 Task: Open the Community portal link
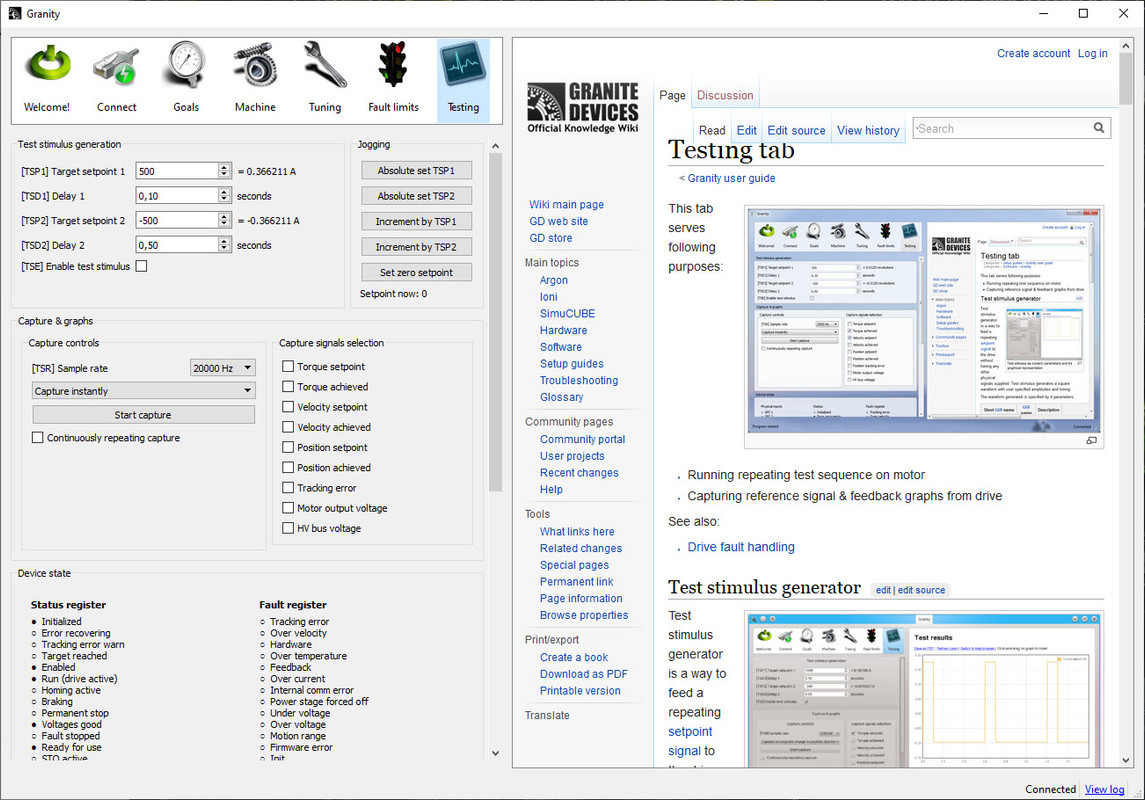click(x=582, y=439)
